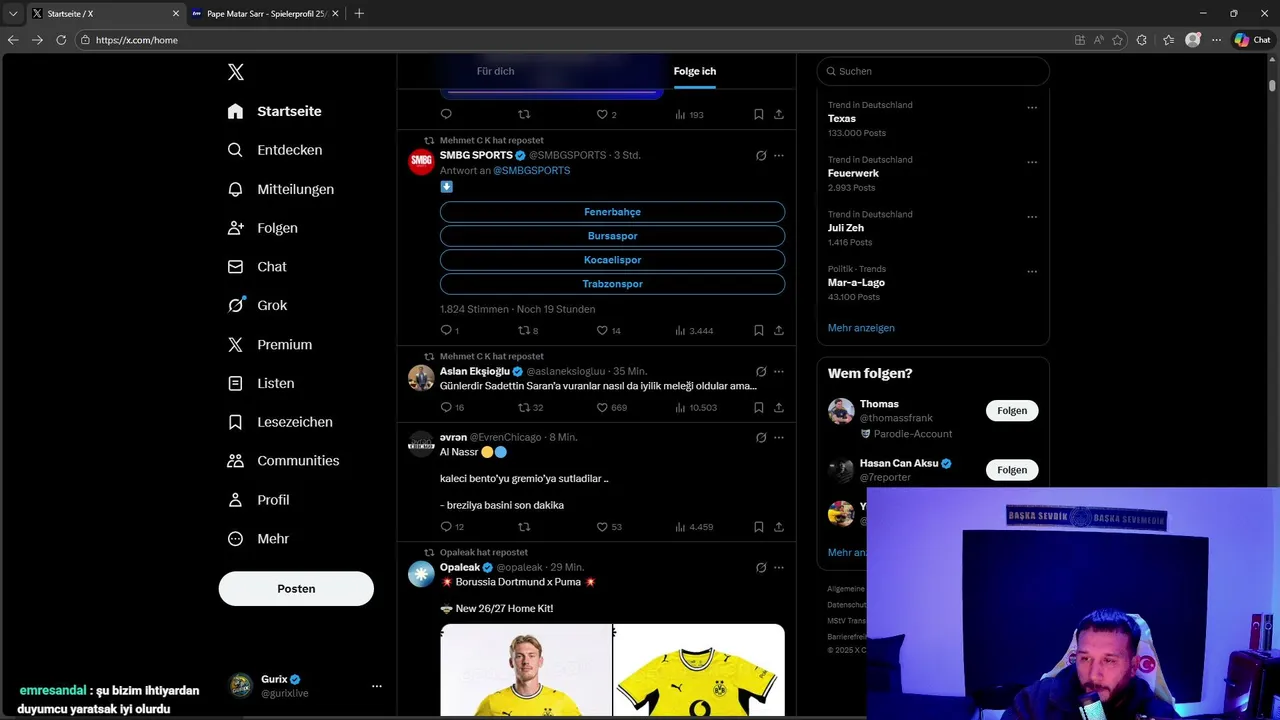Click the X logo in the sidebar
The width and height of the screenshot is (1280, 720).
[x=235, y=72]
